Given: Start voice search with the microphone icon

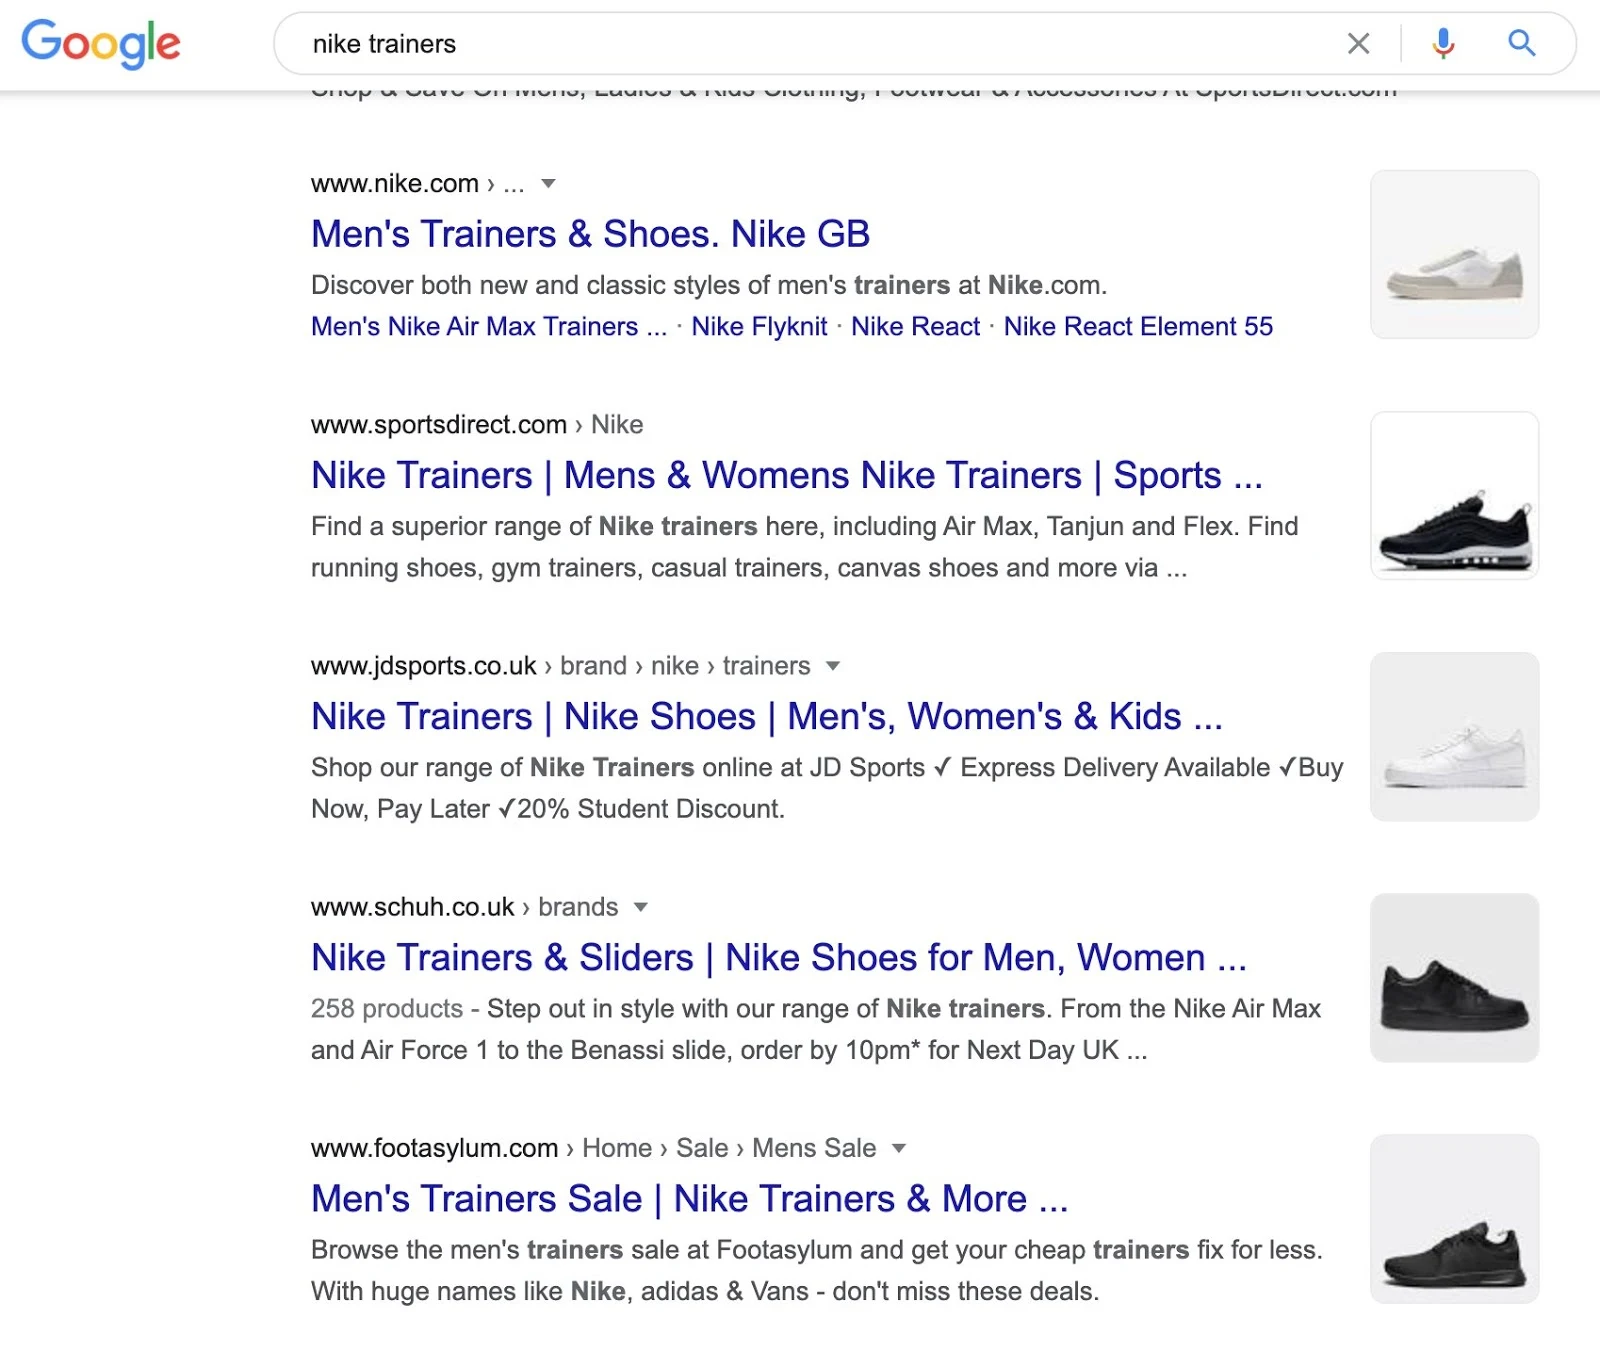Looking at the screenshot, I should tap(1441, 43).
